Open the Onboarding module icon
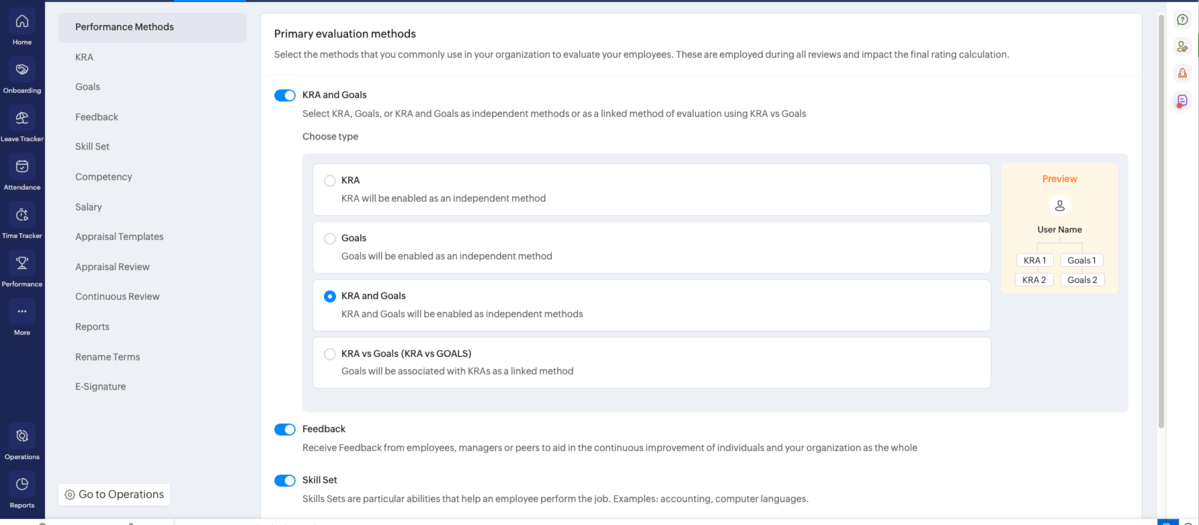This screenshot has width=1199, height=525. [22, 70]
